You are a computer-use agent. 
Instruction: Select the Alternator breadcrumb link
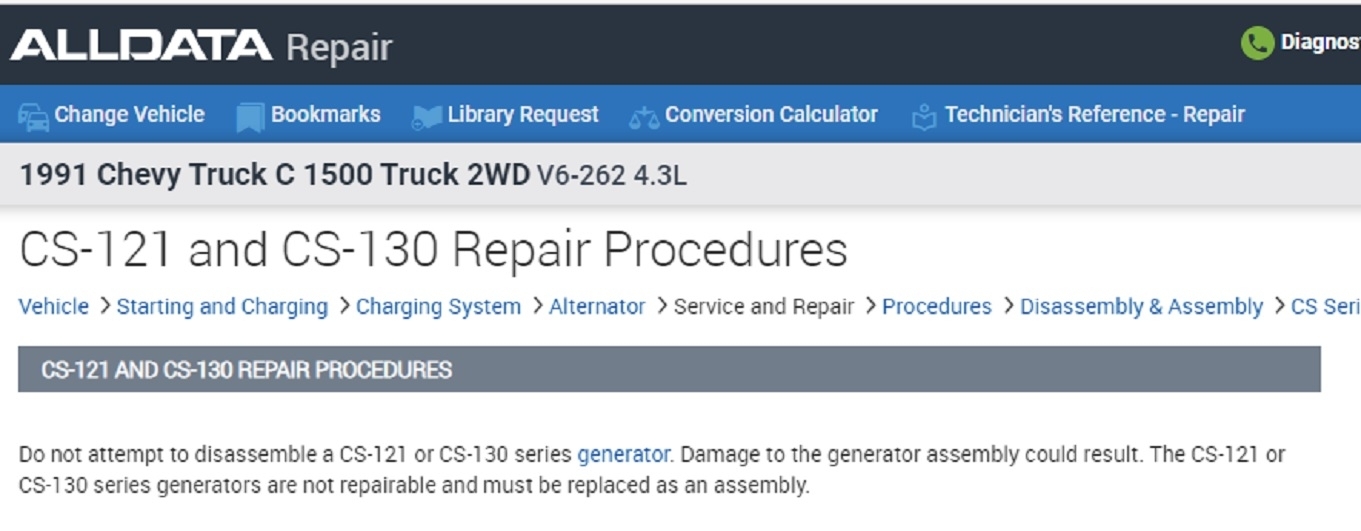[x=597, y=307]
